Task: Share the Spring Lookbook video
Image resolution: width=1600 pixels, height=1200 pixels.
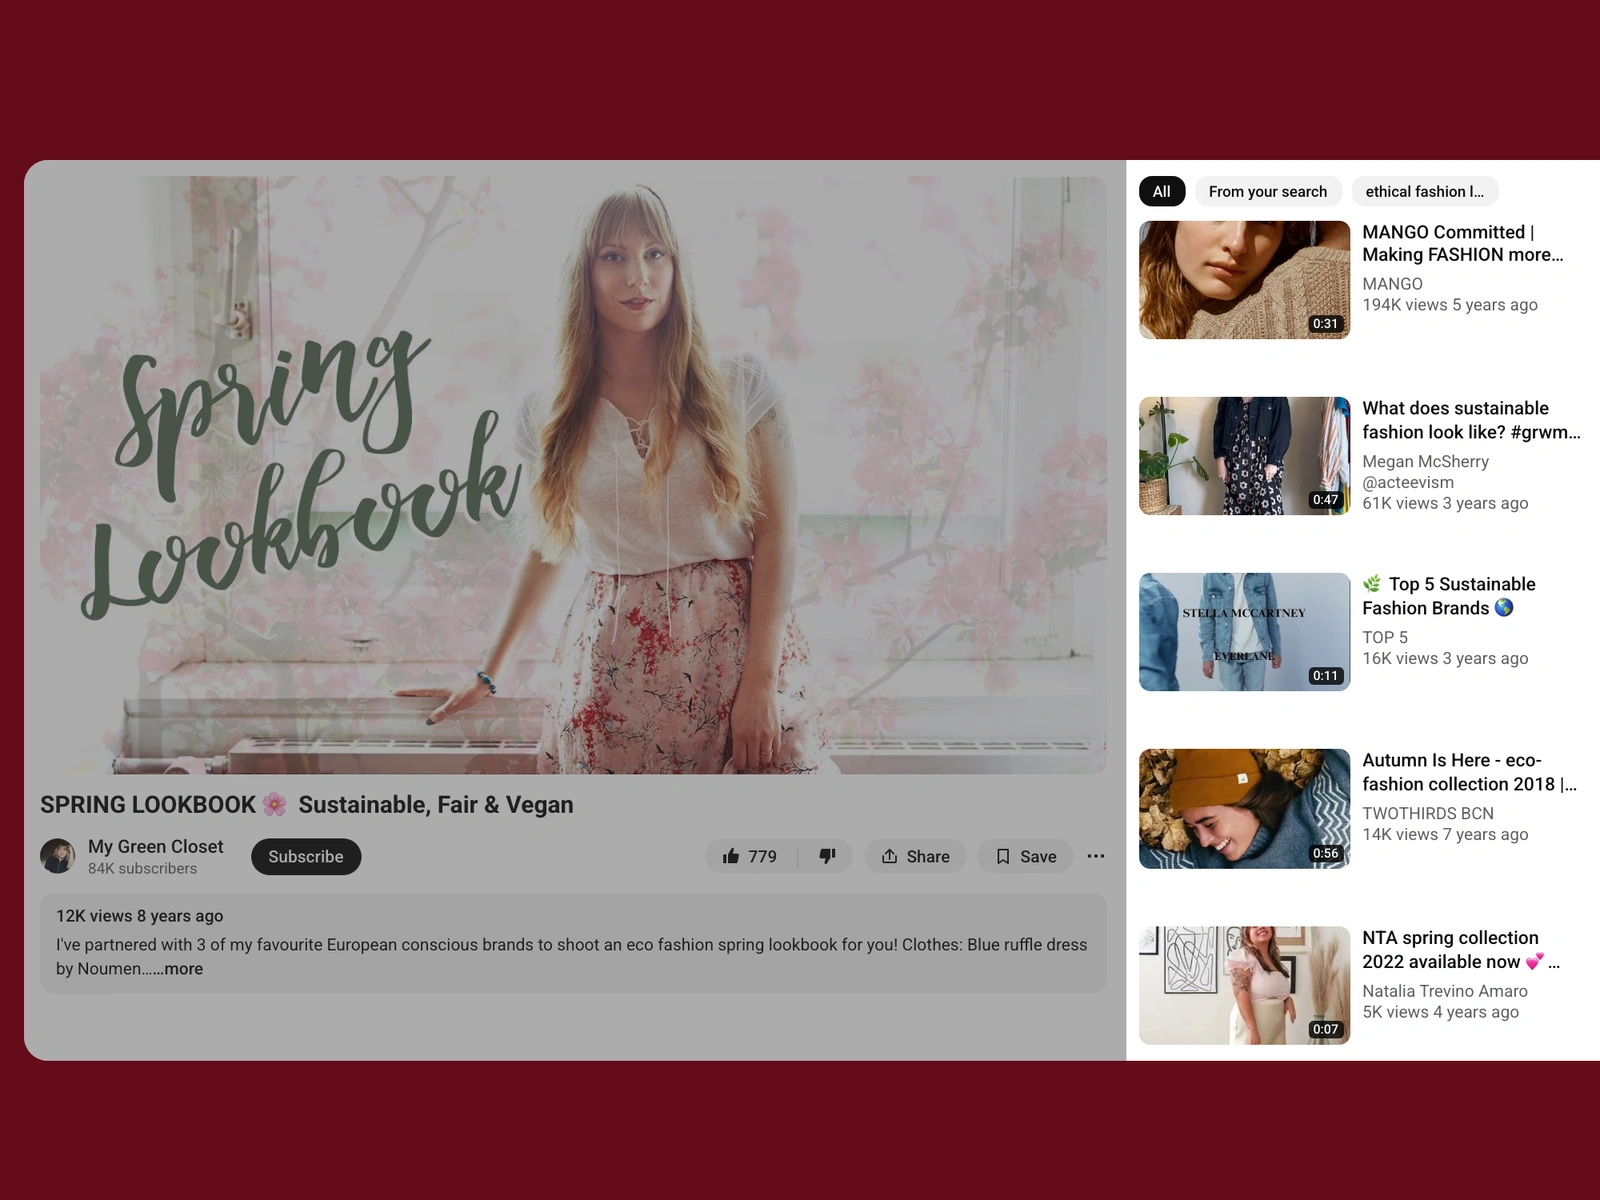Action: point(915,856)
